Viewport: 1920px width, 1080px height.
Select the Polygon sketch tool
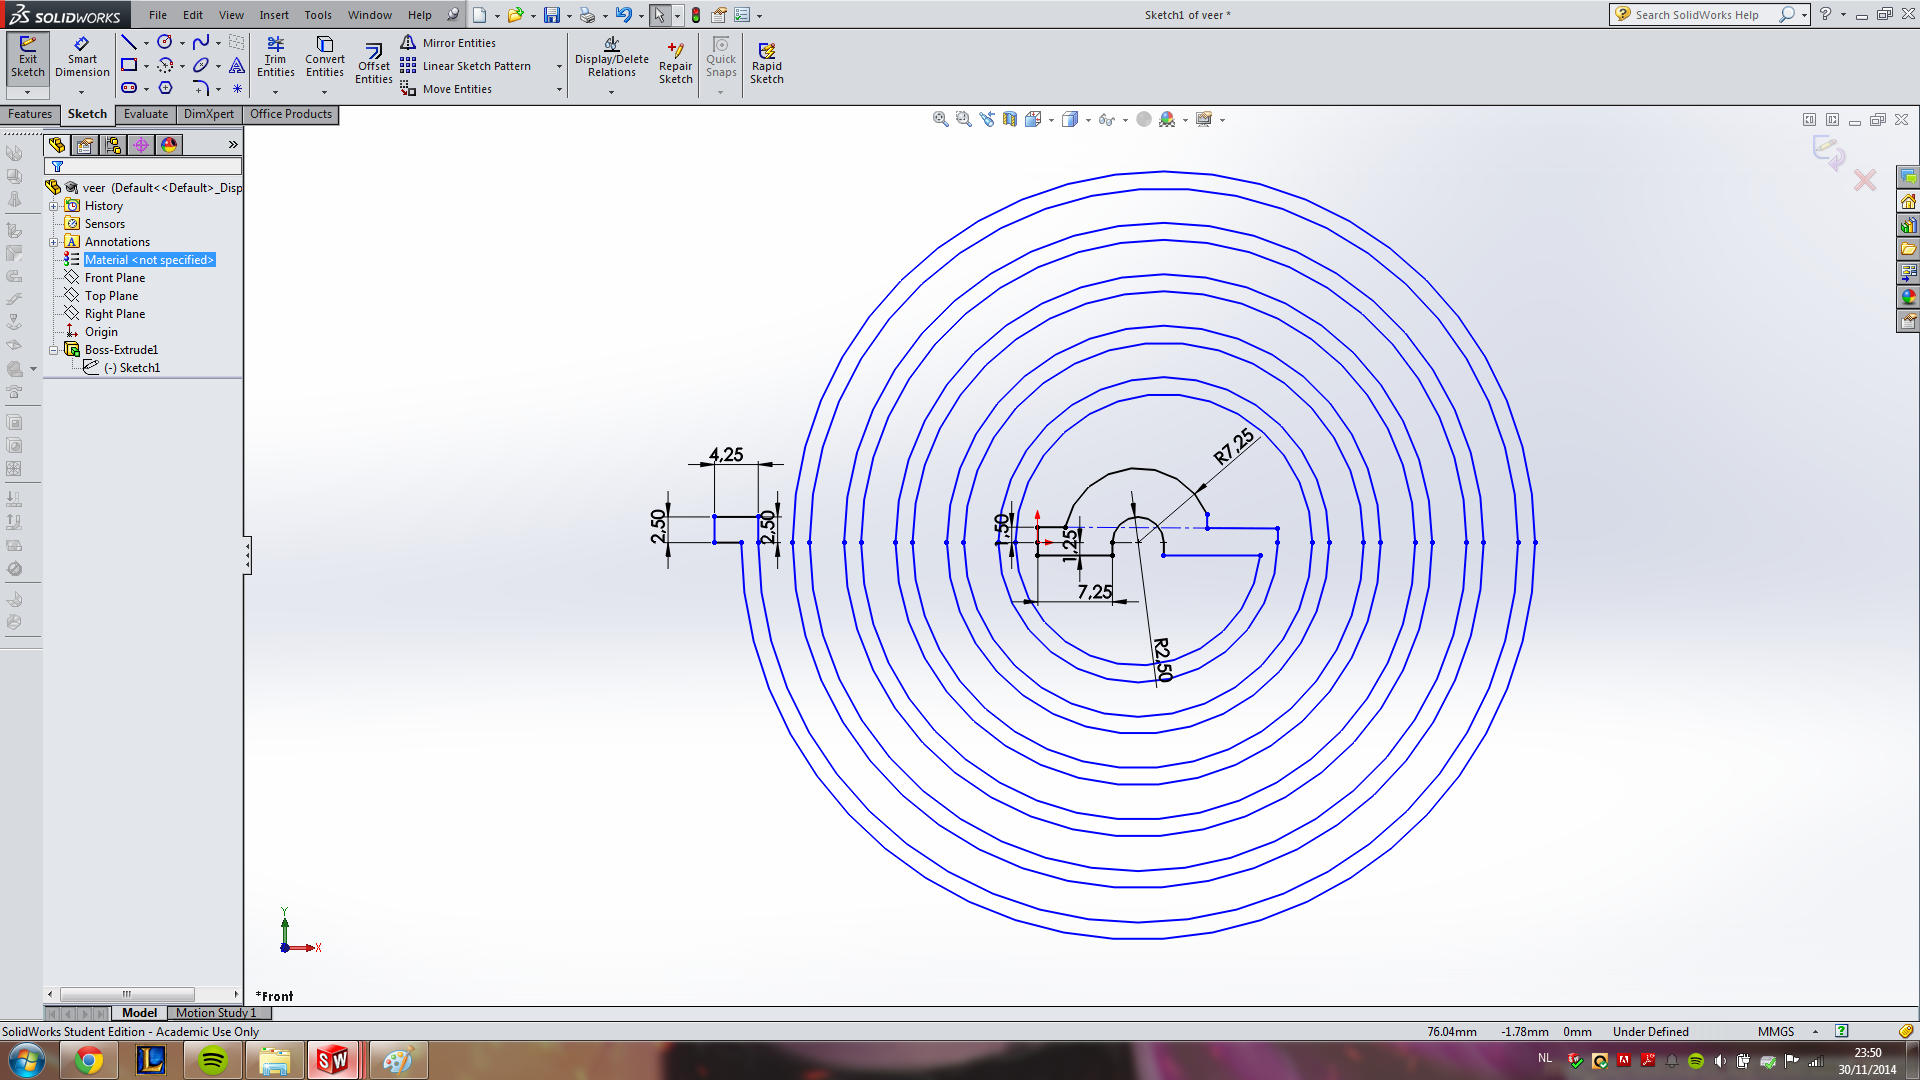165,88
